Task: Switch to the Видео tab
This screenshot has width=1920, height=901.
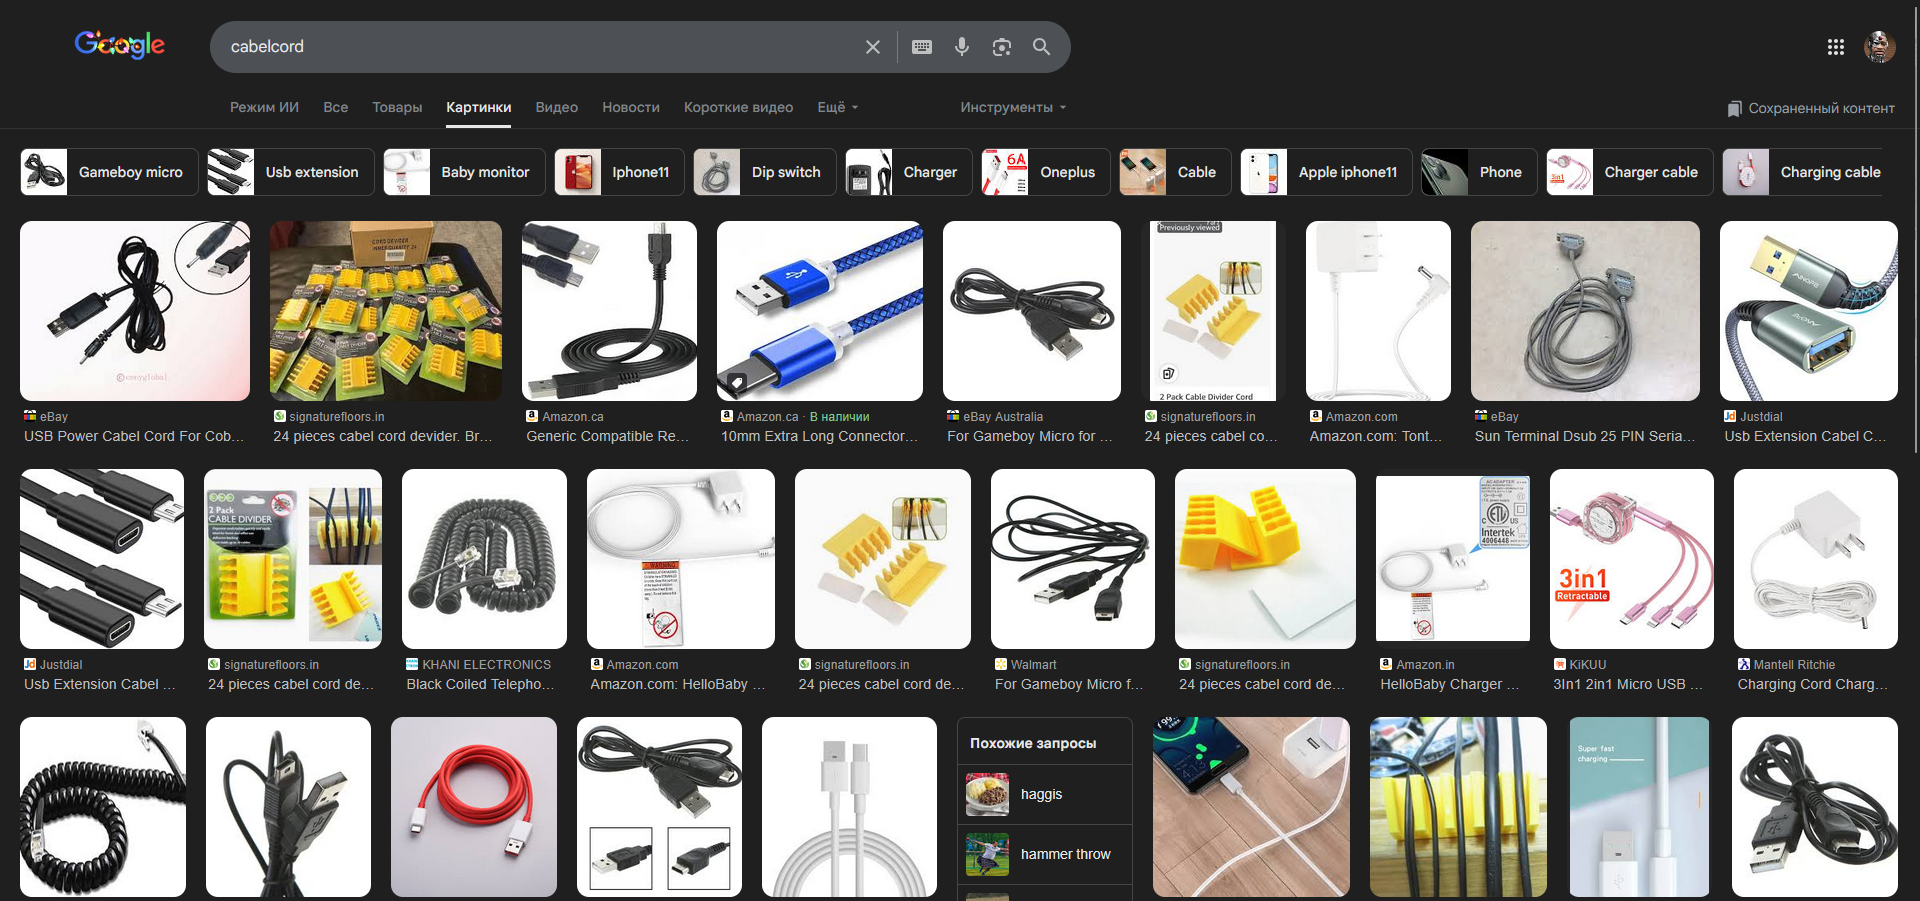Action: [x=556, y=107]
